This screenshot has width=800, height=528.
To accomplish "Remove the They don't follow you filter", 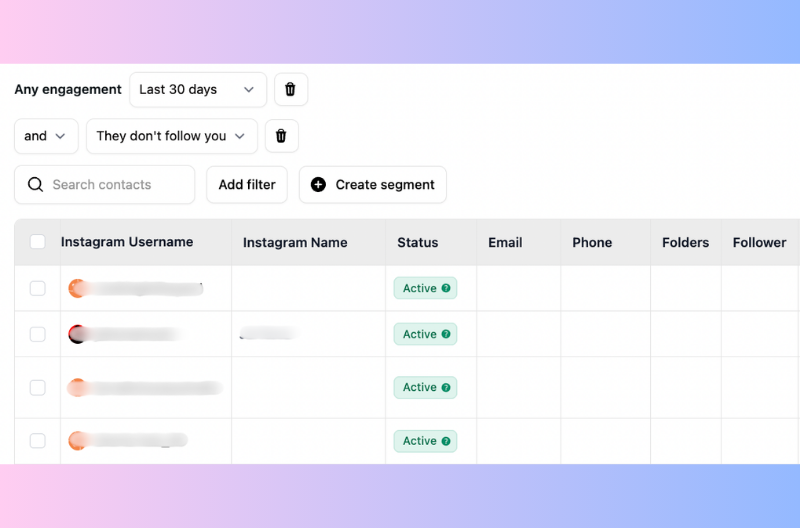I will coord(282,136).
